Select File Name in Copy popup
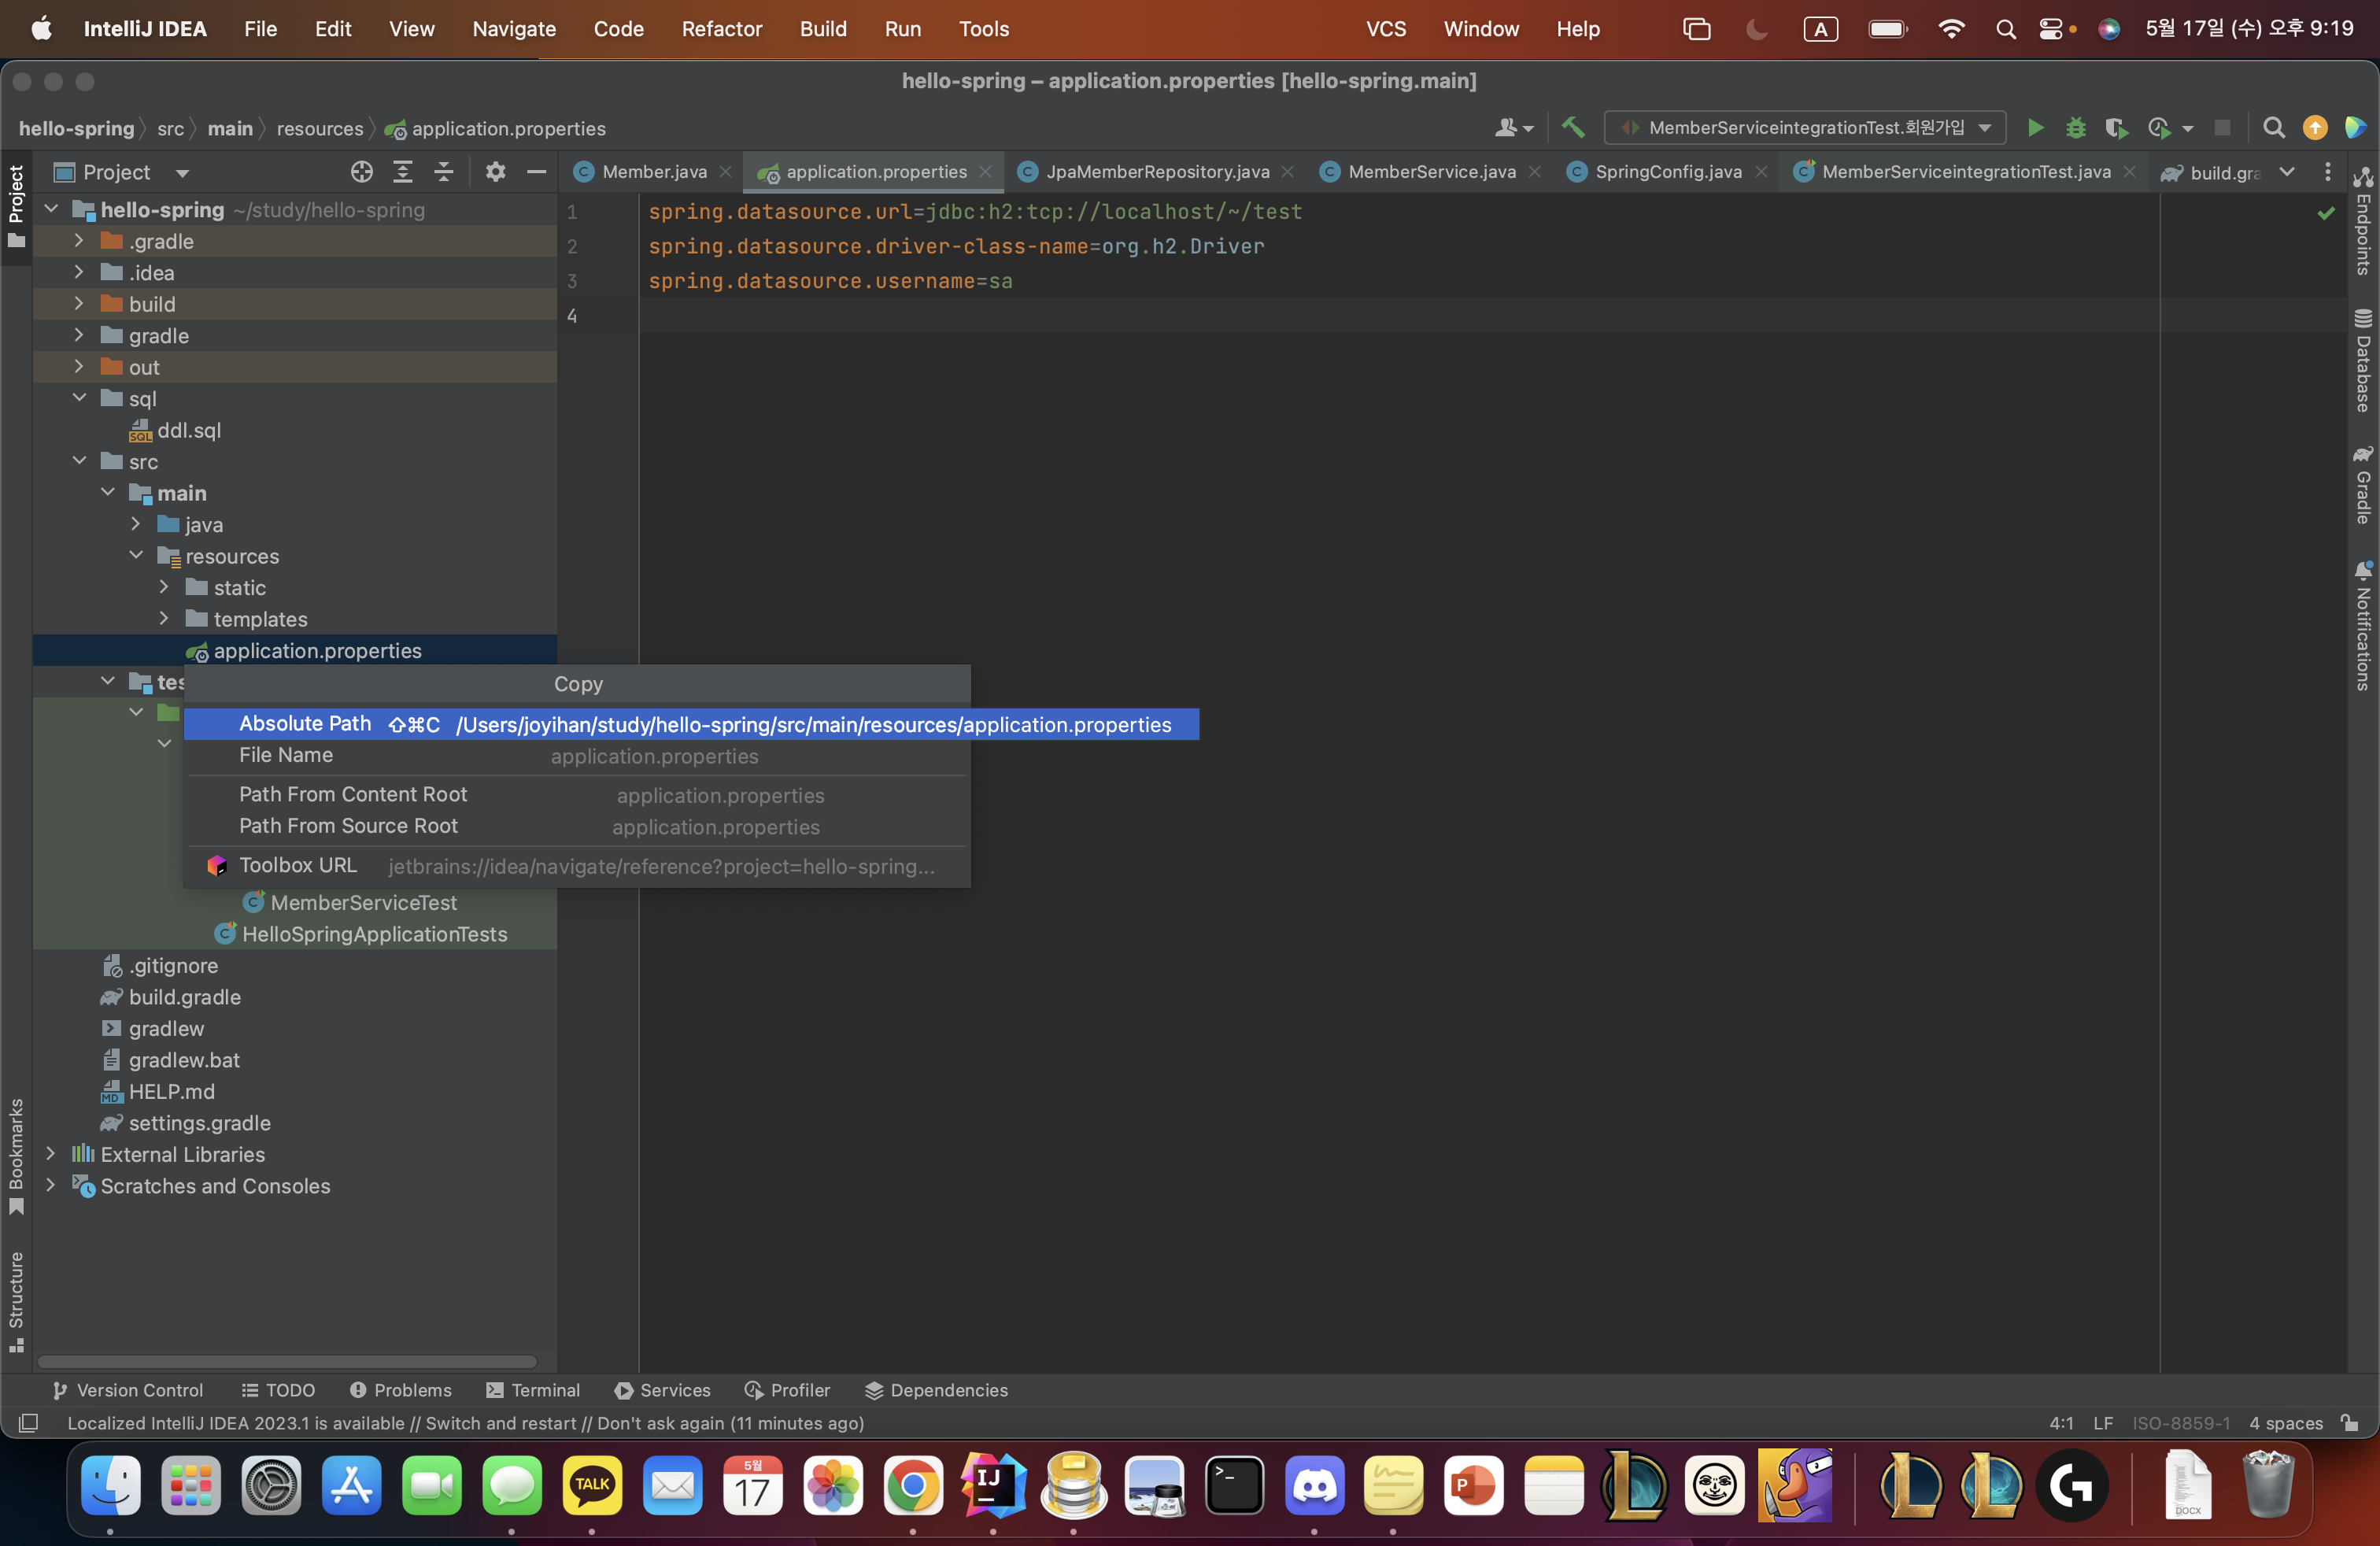This screenshot has height=1546, width=2380. pyautogui.click(x=577, y=756)
